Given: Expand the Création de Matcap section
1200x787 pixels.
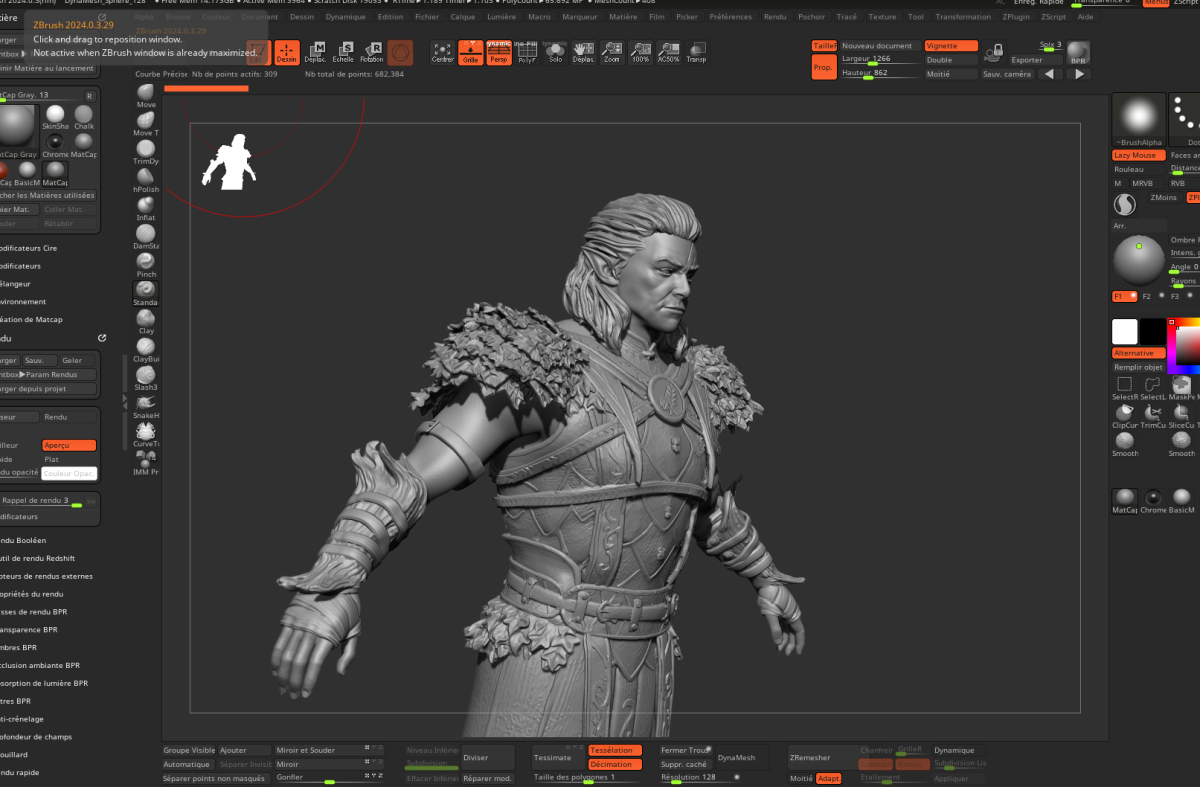Looking at the screenshot, I should point(31,319).
